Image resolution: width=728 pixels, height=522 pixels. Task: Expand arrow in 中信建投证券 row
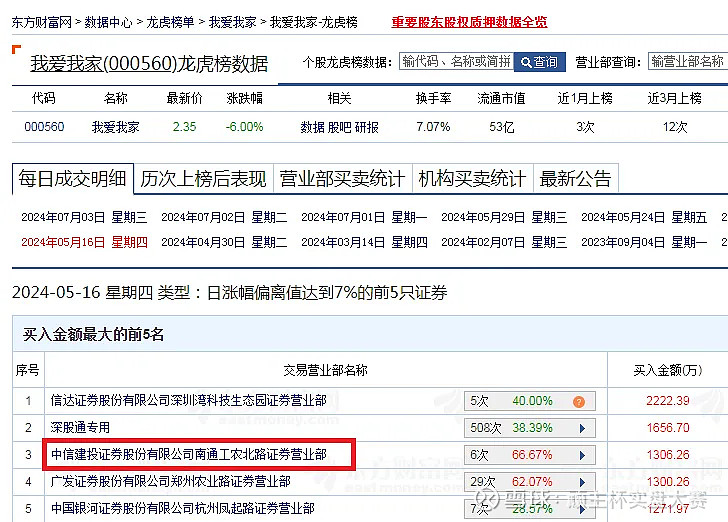(x=582, y=455)
